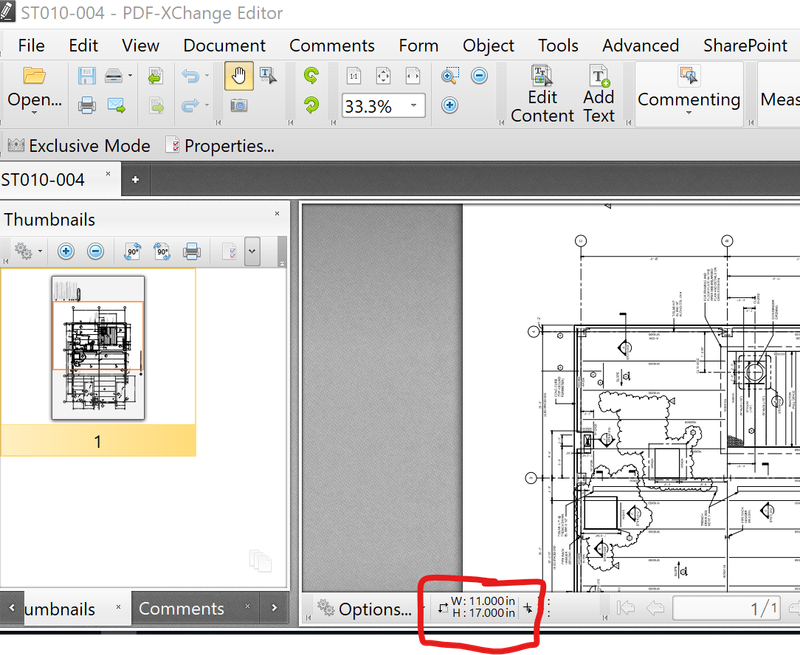Click Fit Page zoom icon
The width and height of the screenshot is (800, 655).
[x=383, y=76]
